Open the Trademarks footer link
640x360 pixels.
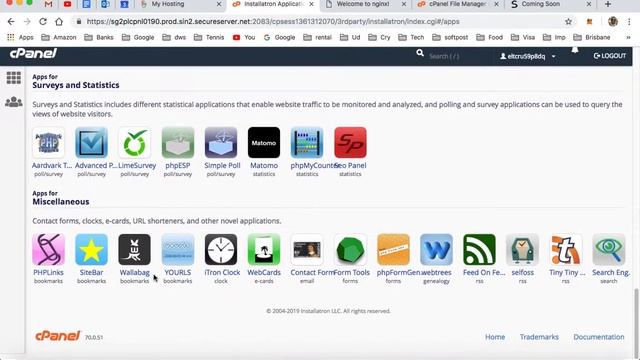[539, 337]
